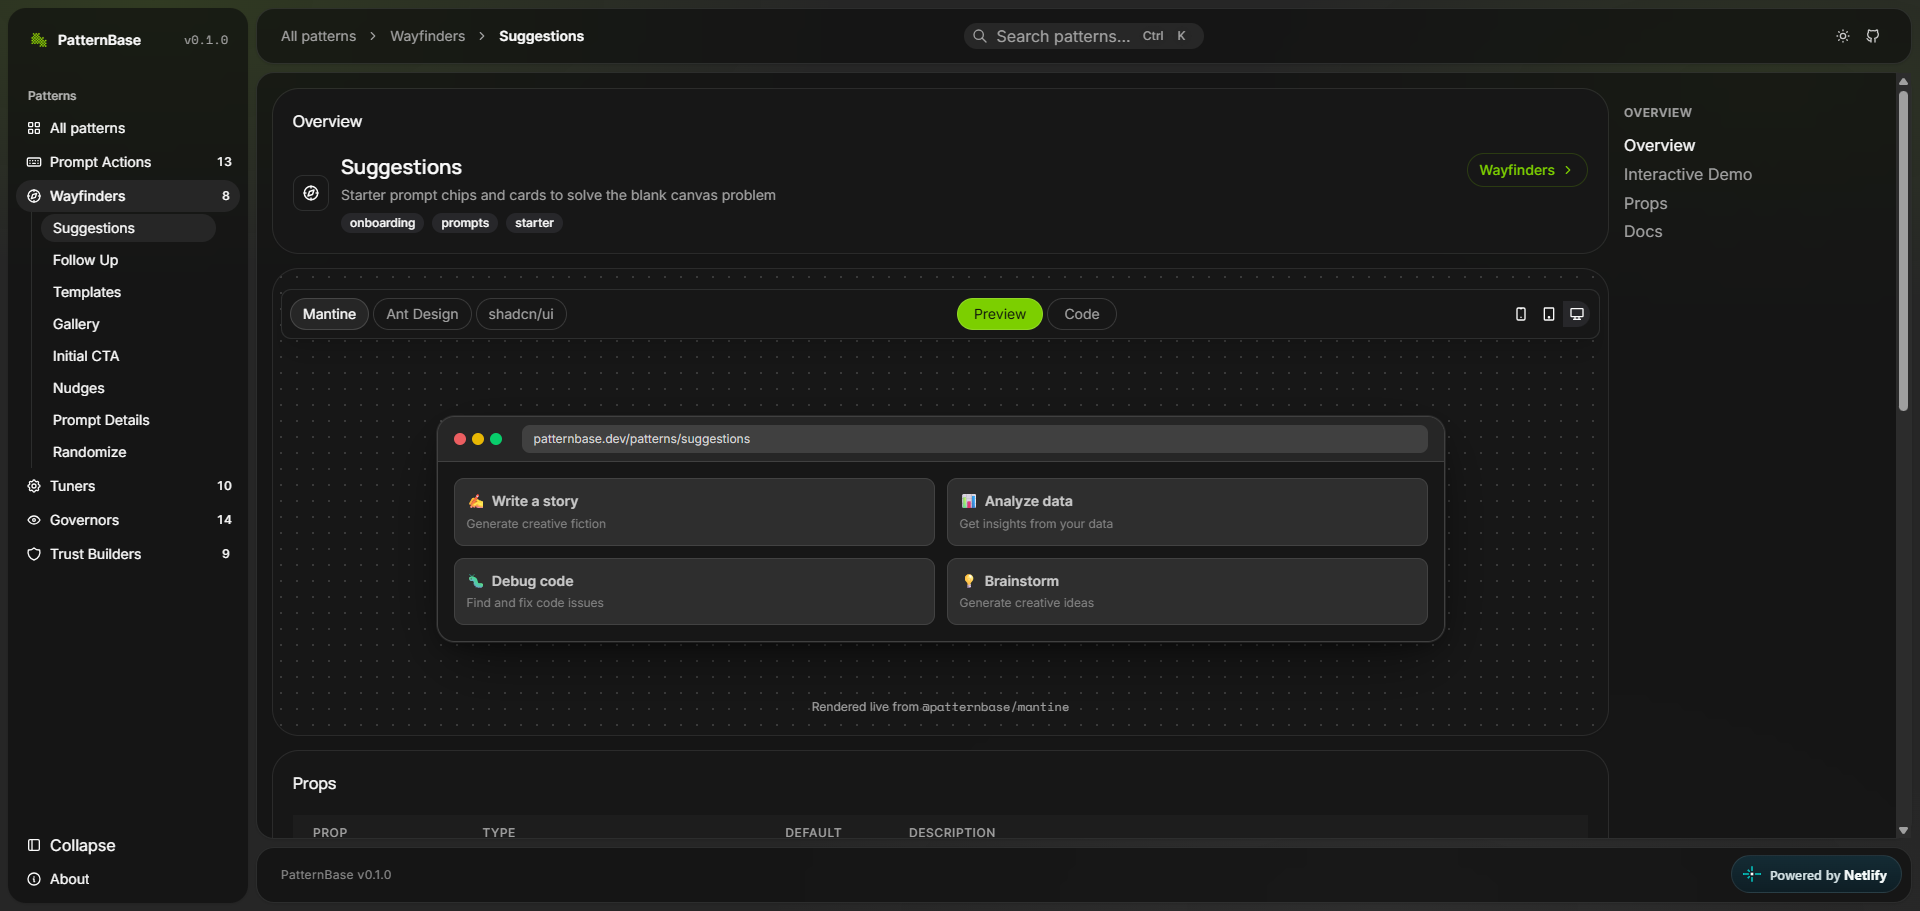Switch preview to desktop viewport
The image size is (1920, 911).
coord(1577,314)
